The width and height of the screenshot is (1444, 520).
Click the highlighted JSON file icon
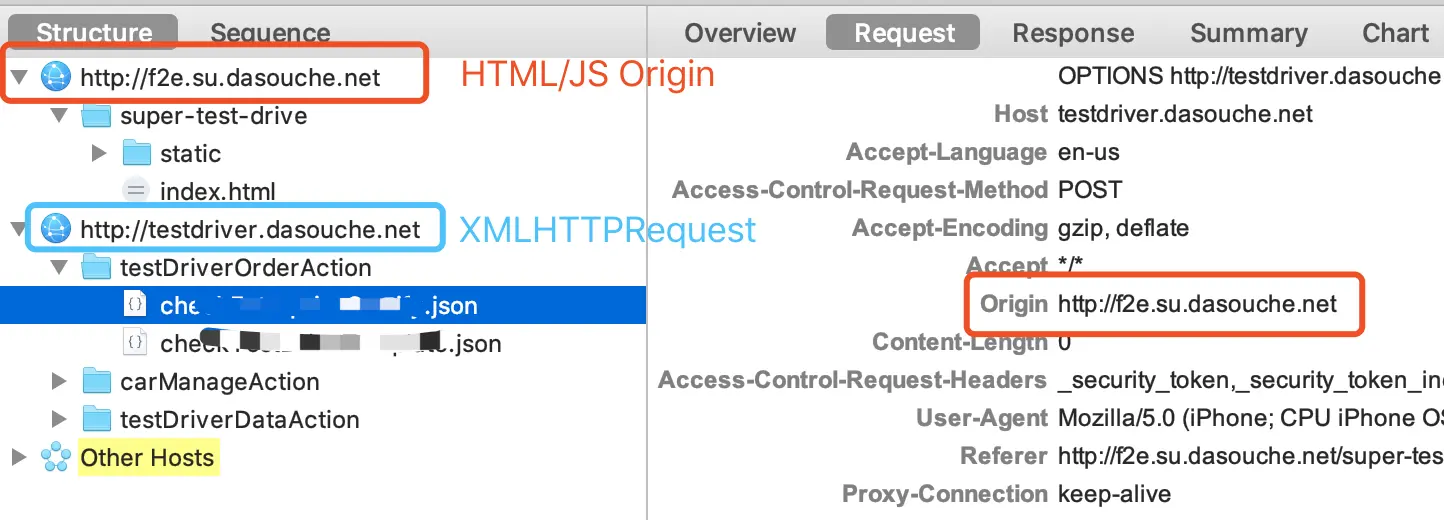tap(135, 305)
